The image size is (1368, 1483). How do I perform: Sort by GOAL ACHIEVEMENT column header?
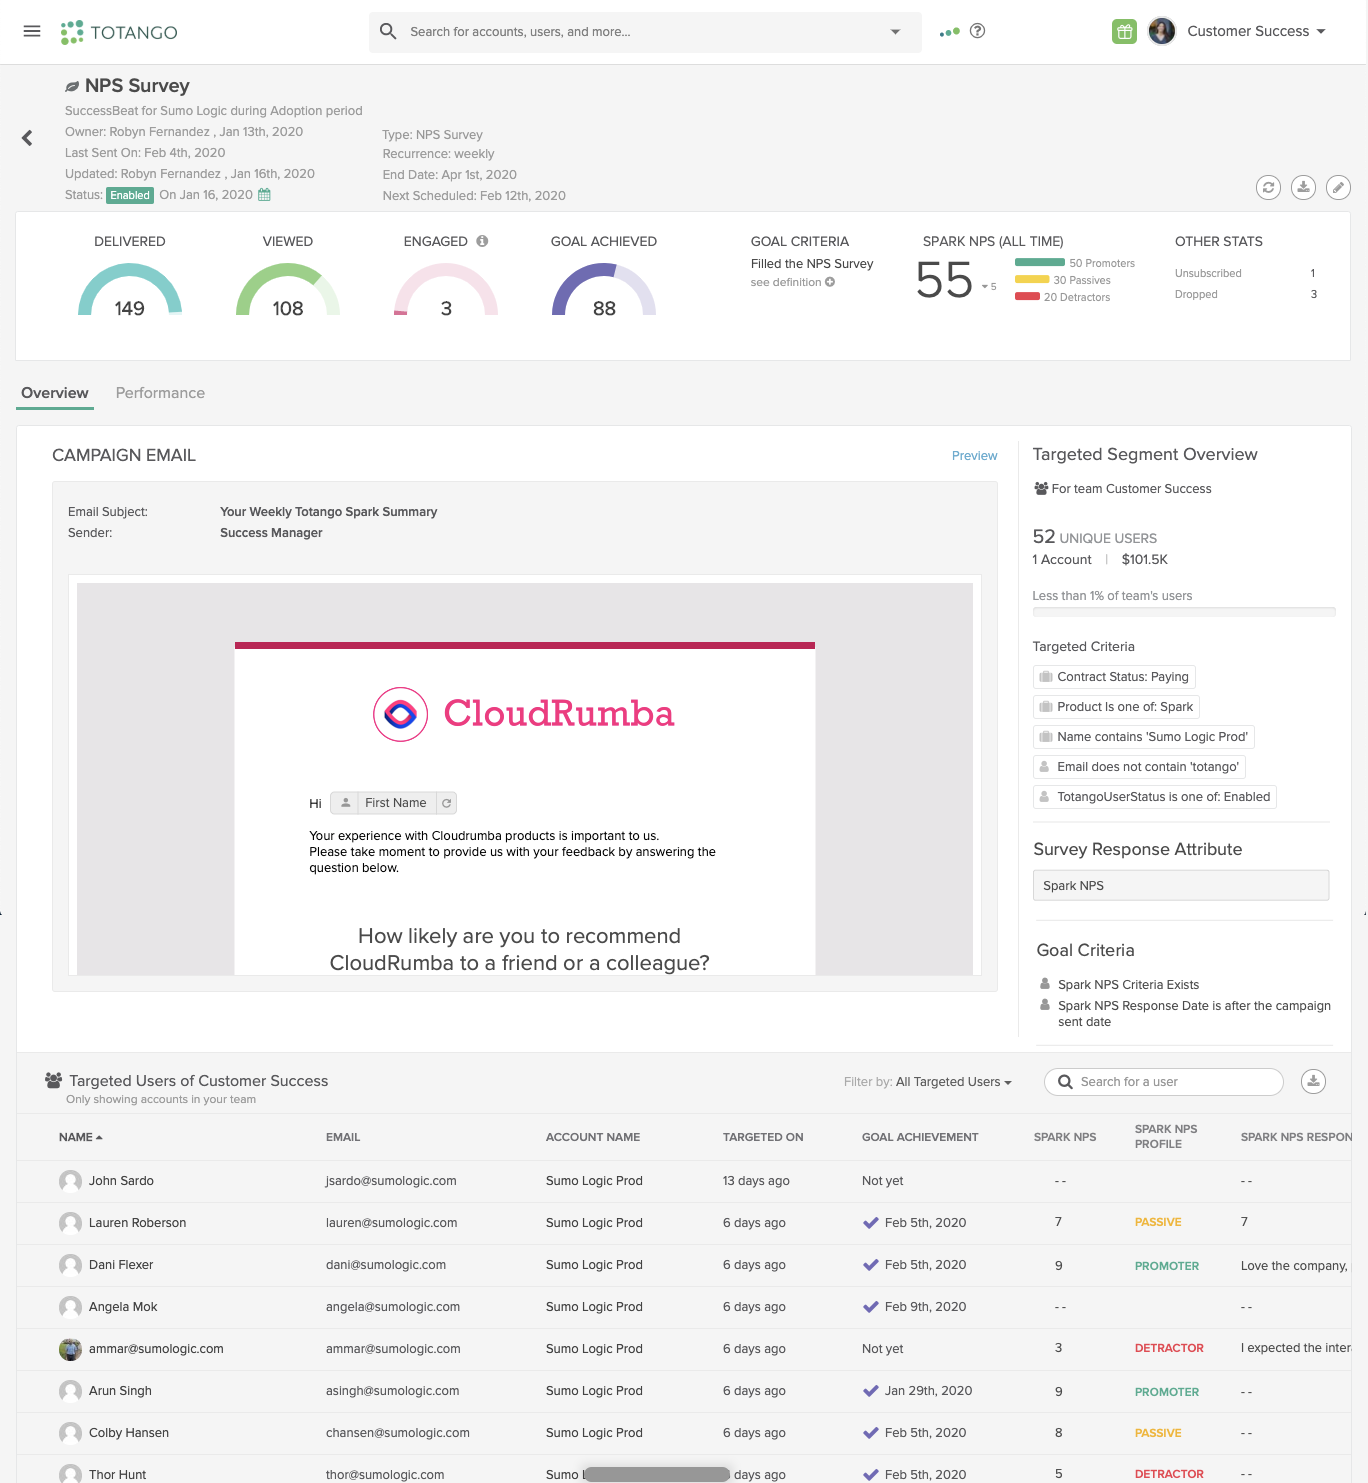coord(920,1137)
